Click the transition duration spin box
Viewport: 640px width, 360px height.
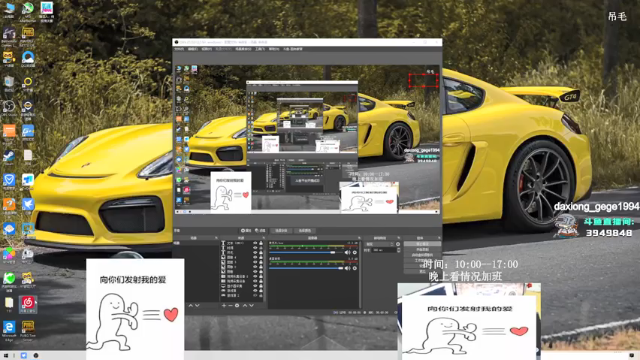[x=387, y=250]
